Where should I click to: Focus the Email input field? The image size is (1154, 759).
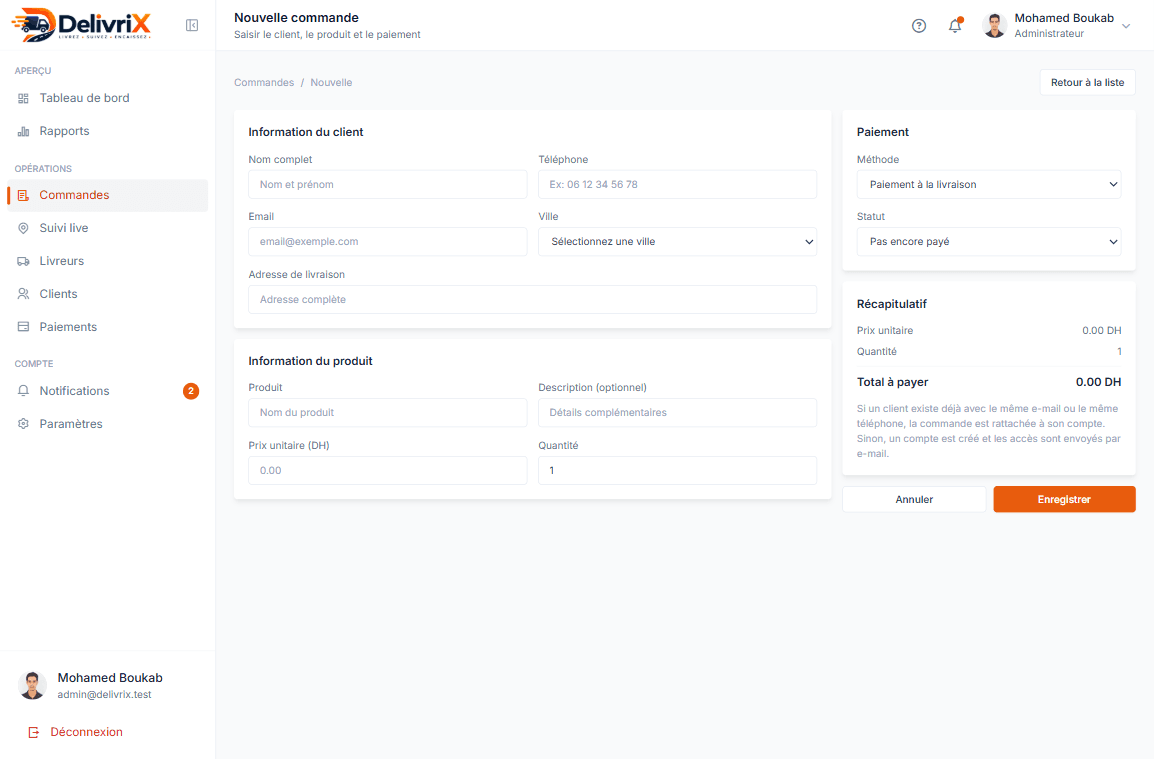click(388, 241)
